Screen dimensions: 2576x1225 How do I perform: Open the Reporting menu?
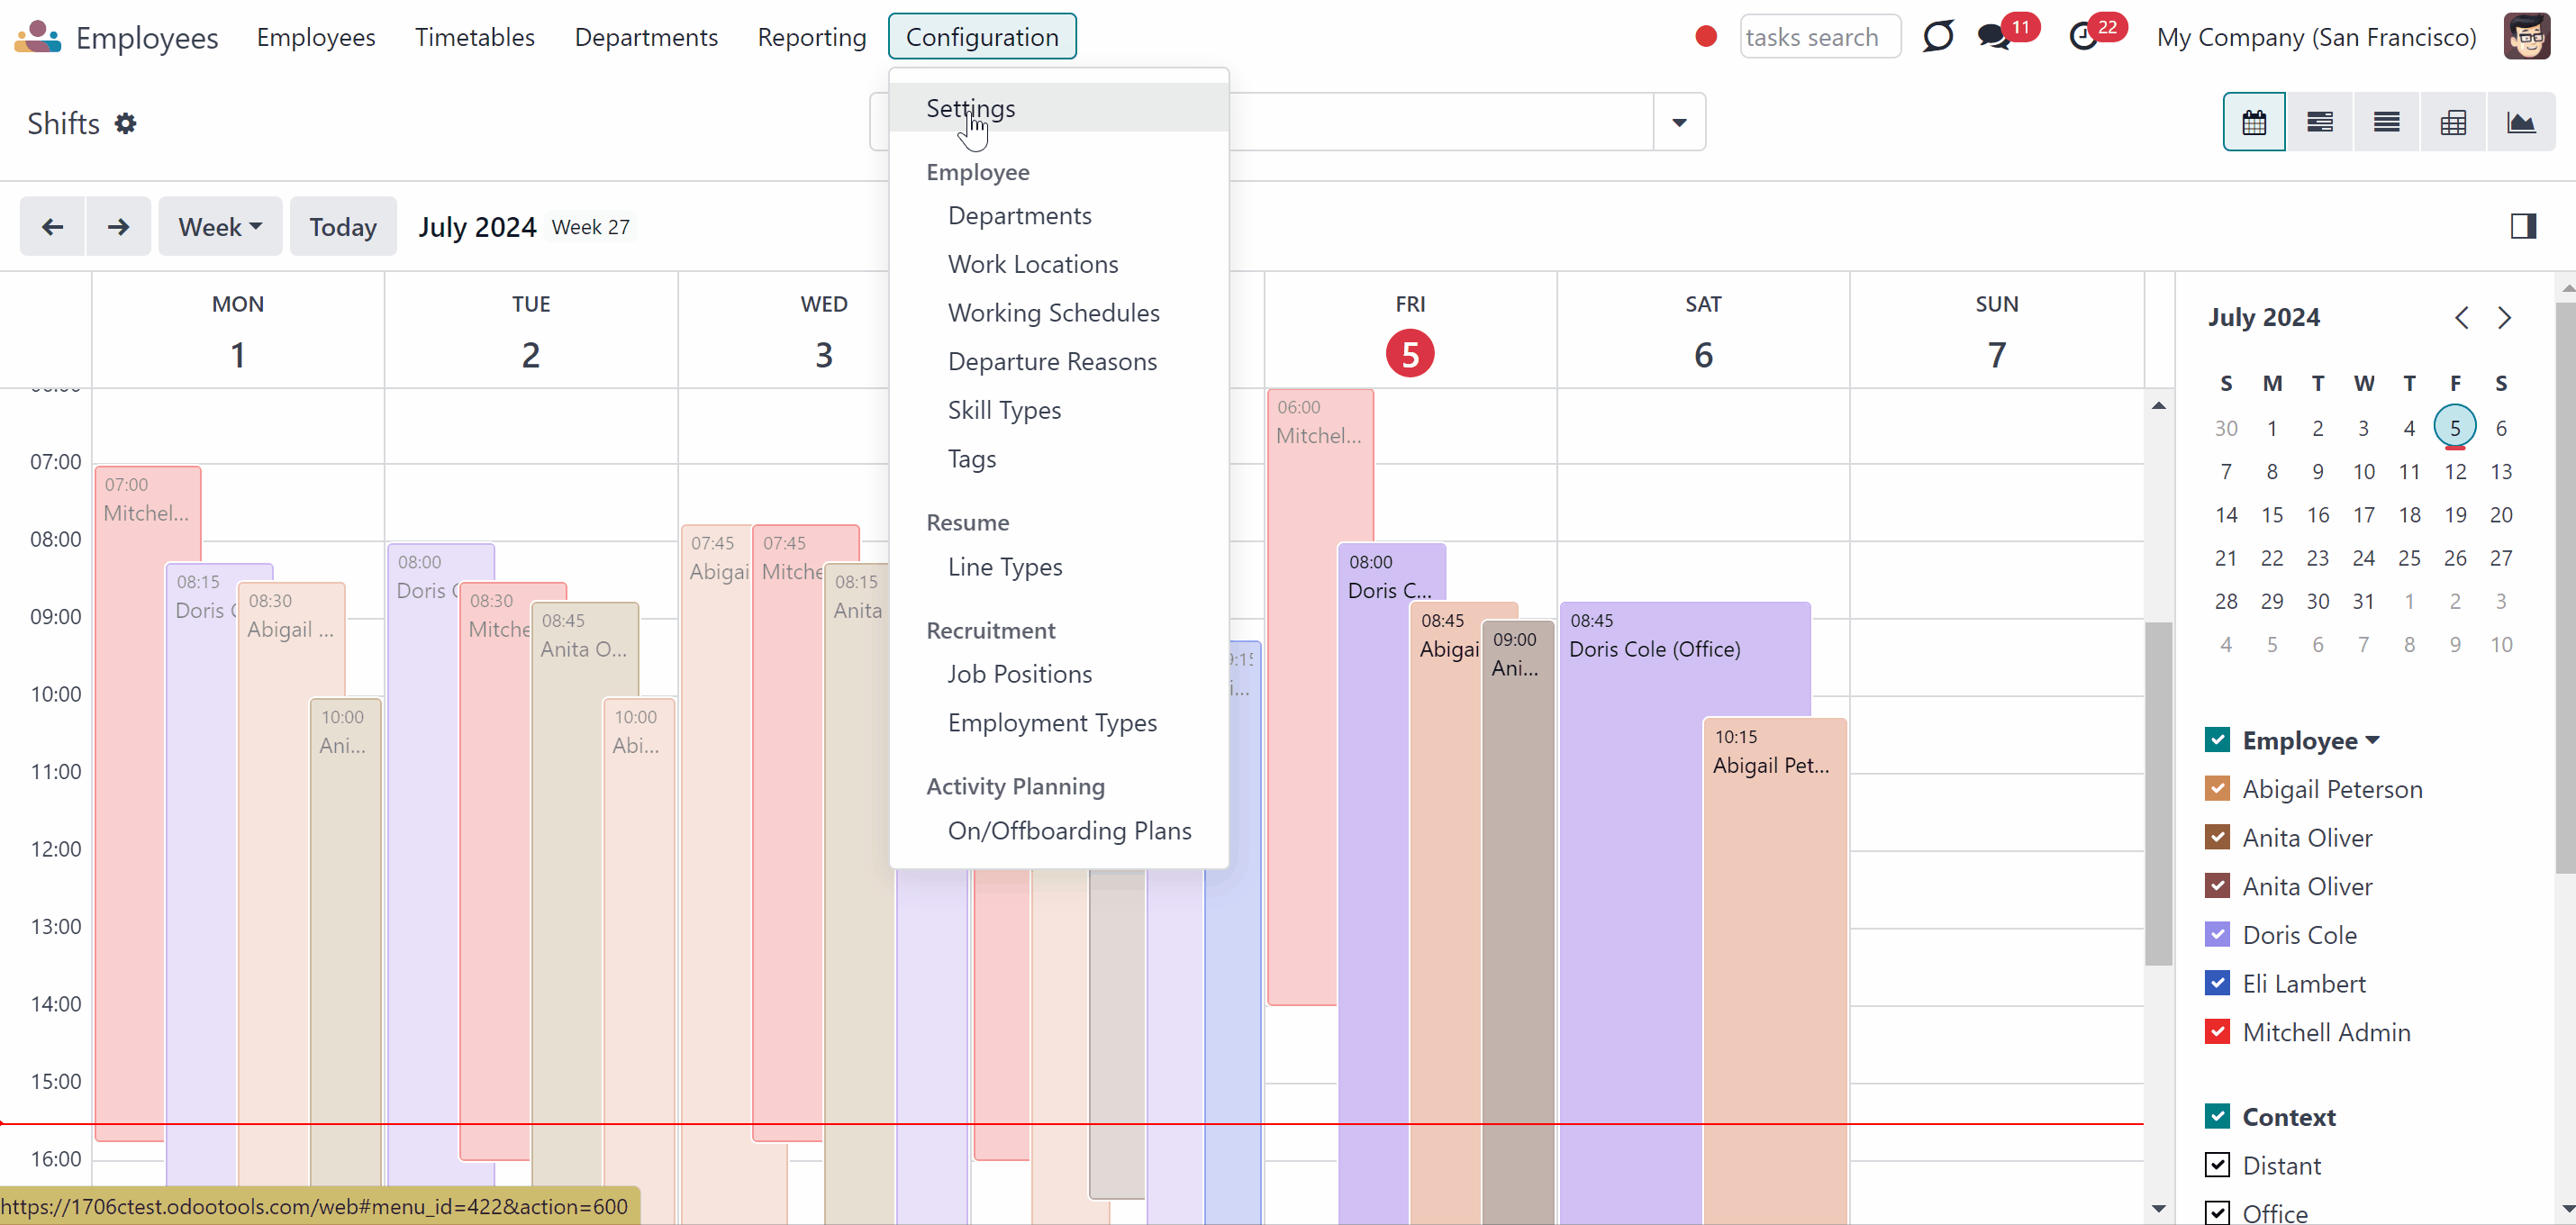811,37
